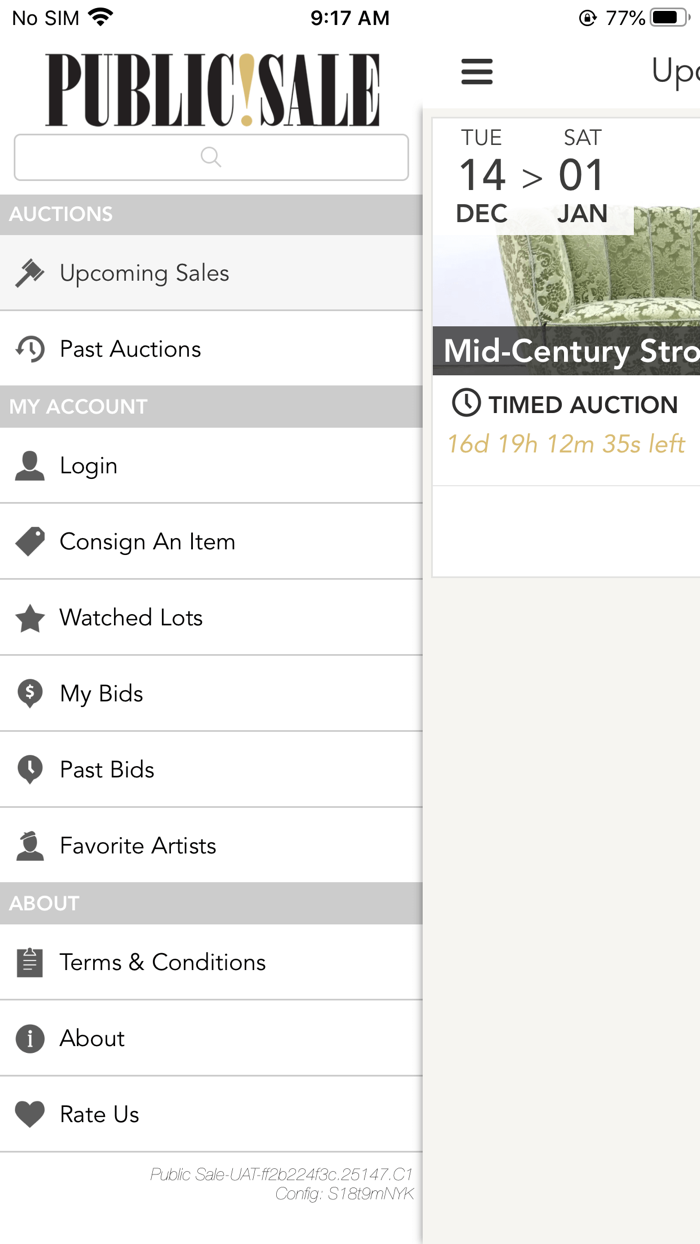The image size is (700, 1244).
Task: Click the clock pin icon for Past Bids
Action: 30,770
